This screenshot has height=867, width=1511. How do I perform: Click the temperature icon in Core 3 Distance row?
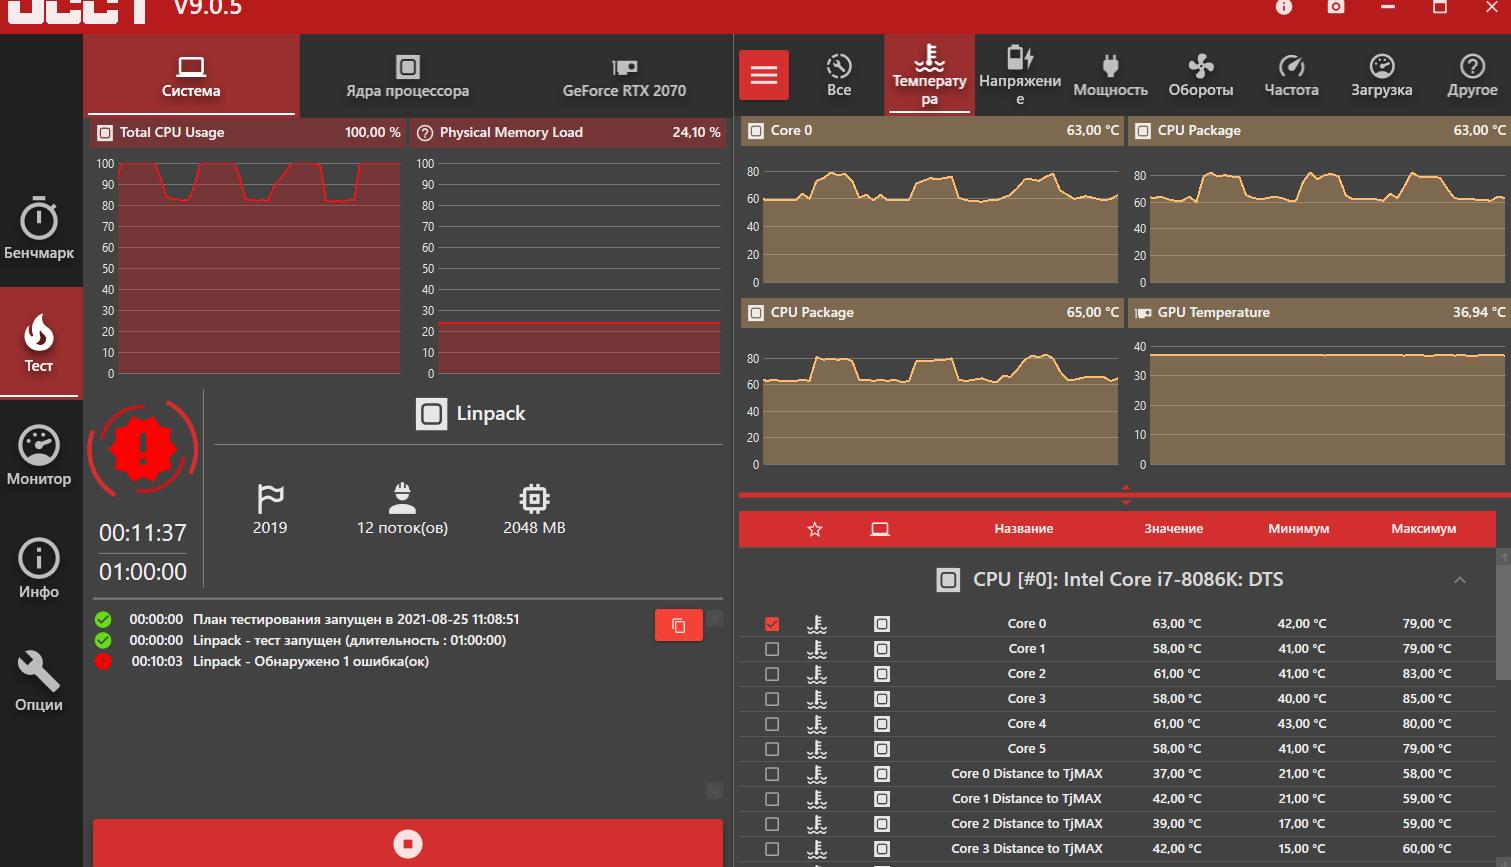click(x=817, y=849)
